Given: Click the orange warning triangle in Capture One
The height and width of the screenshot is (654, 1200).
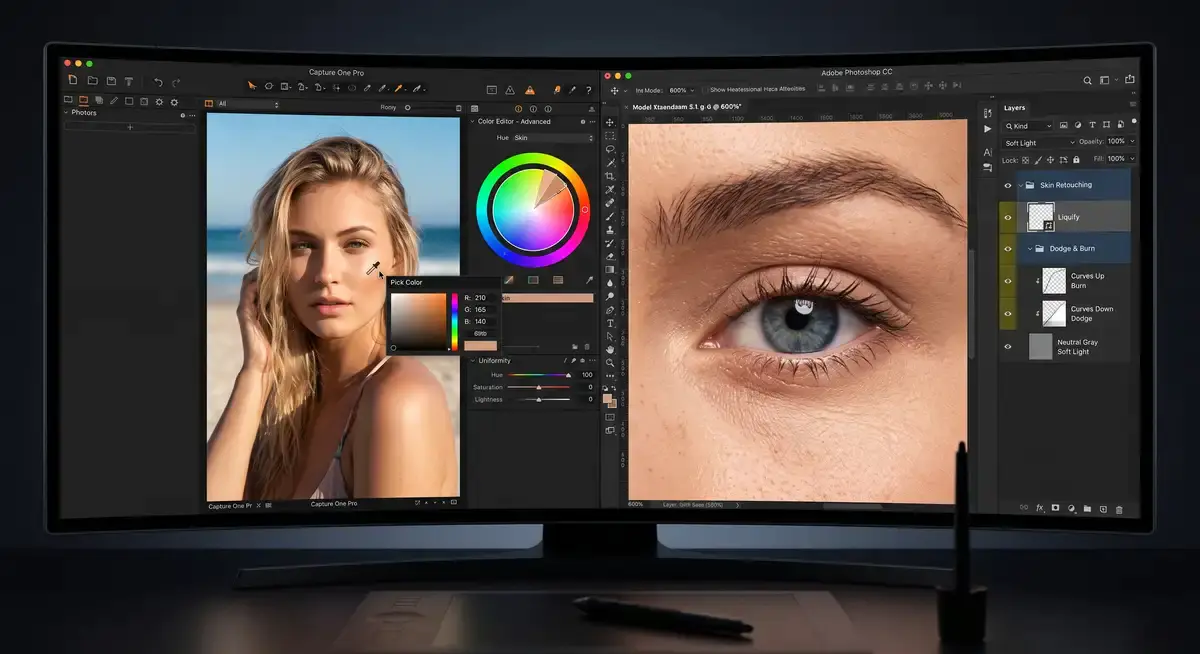Looking at the screenshot, I should click(x=530, y=90).
